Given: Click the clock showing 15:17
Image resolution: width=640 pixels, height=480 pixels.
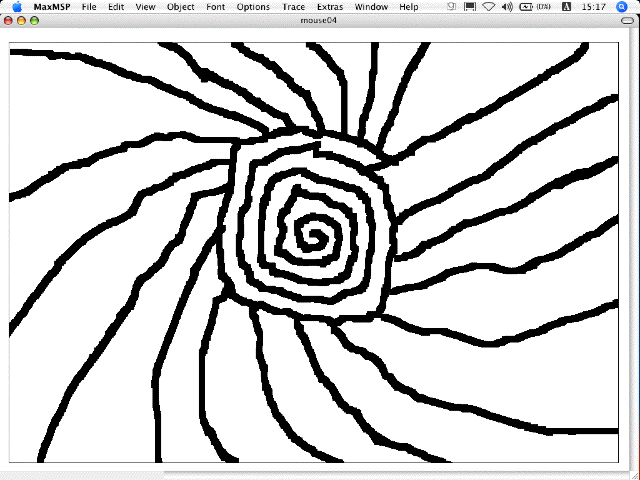Looking at the screenshot, I should tap(593, 7).
